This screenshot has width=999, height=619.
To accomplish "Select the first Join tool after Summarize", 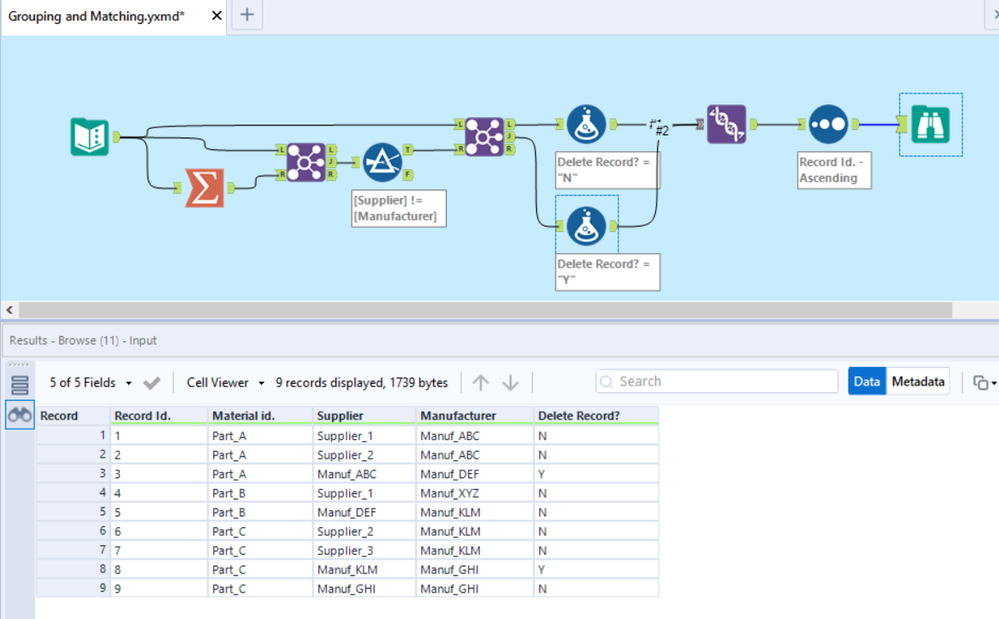I will [306, 162].
